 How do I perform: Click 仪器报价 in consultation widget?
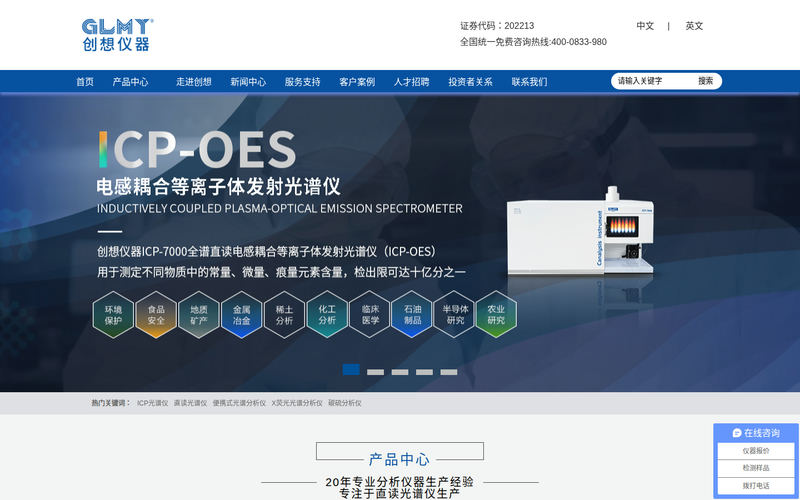pos(756,451)
